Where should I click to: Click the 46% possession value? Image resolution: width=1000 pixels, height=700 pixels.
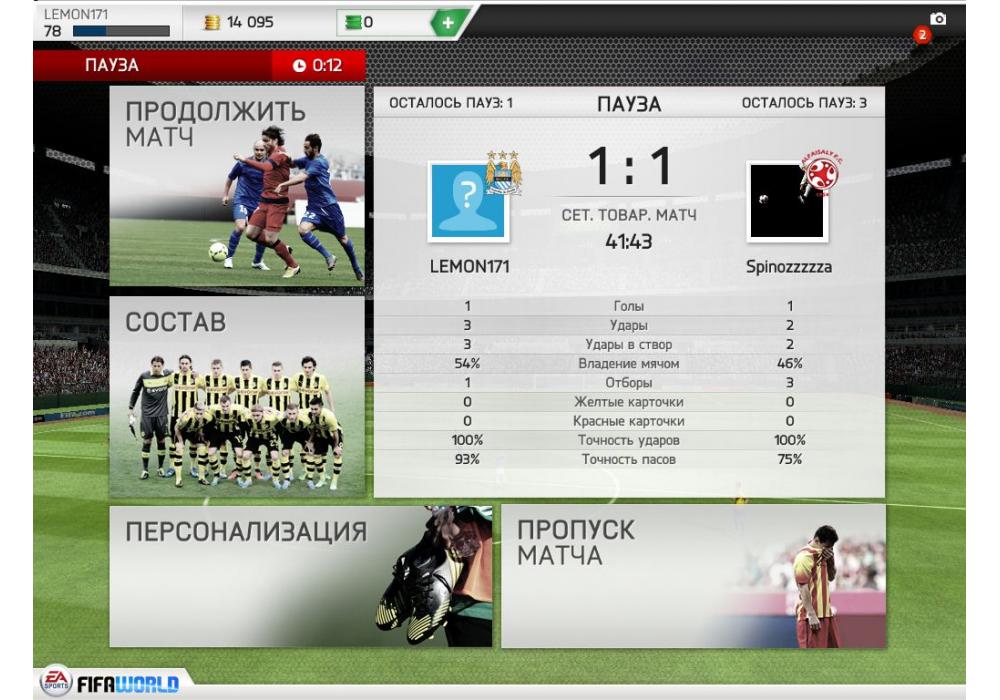click(x=790, y=364)
